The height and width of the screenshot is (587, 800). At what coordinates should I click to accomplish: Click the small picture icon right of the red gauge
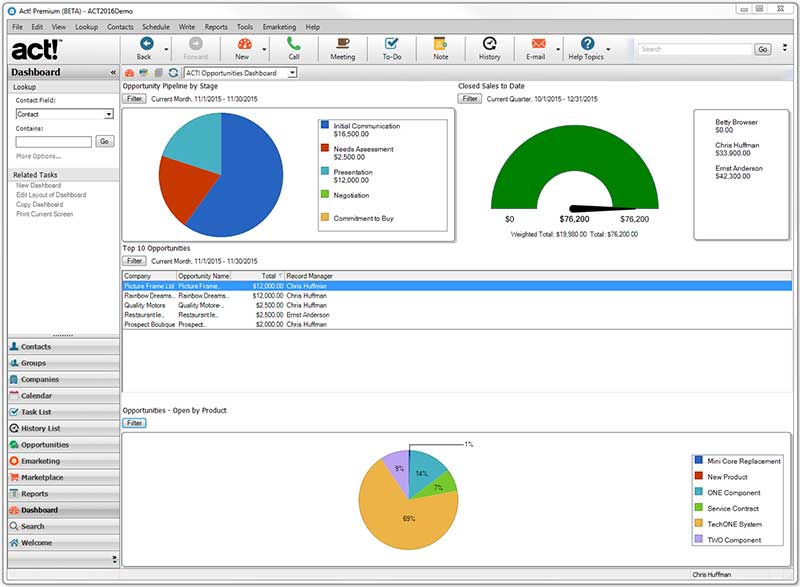point(144,73)
